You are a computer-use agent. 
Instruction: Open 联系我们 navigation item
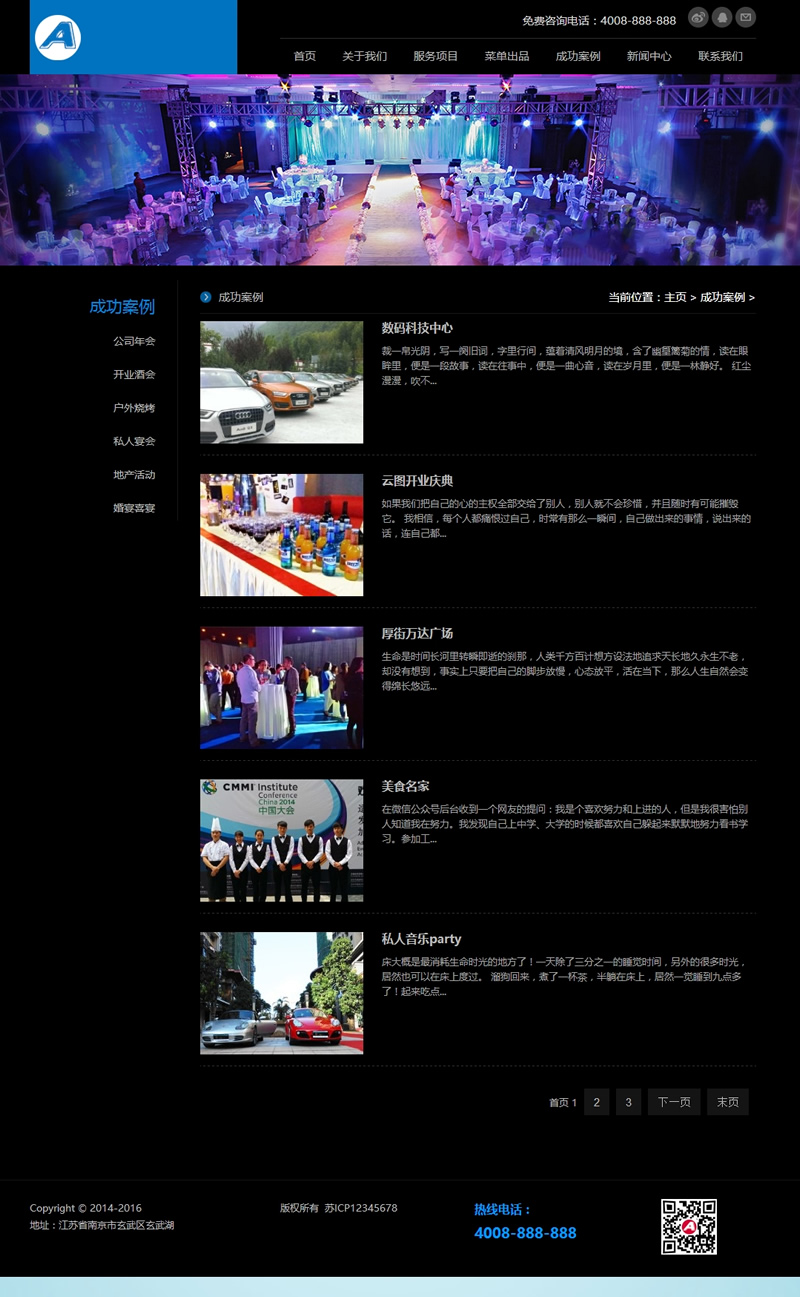tap(720, 56)
